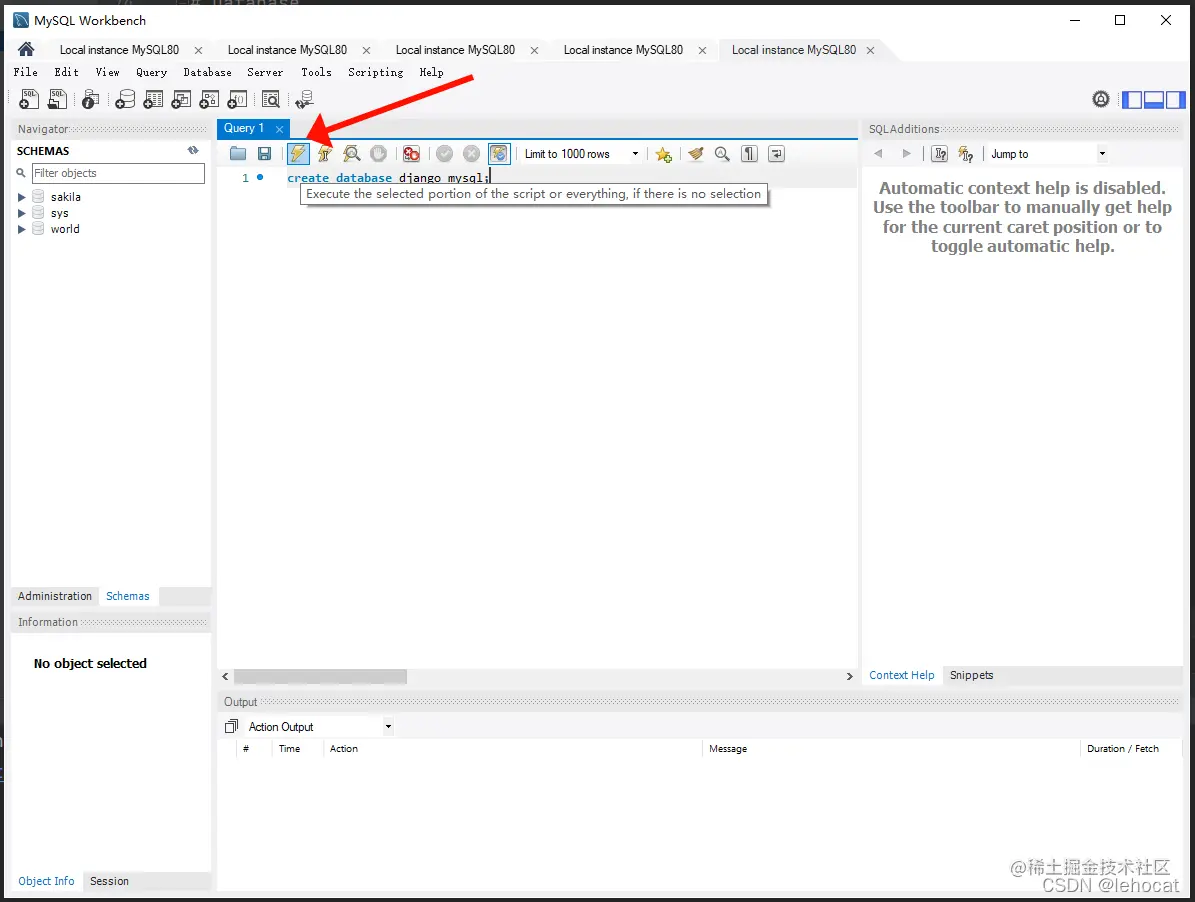Create a new SQL tab for queries
This screenshot has height=902, width=1195.
(29, 99)
